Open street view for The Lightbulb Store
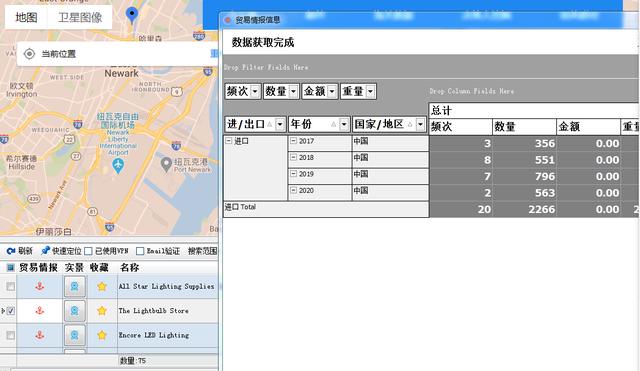640x371 pixels. click(x=75, y=311)
